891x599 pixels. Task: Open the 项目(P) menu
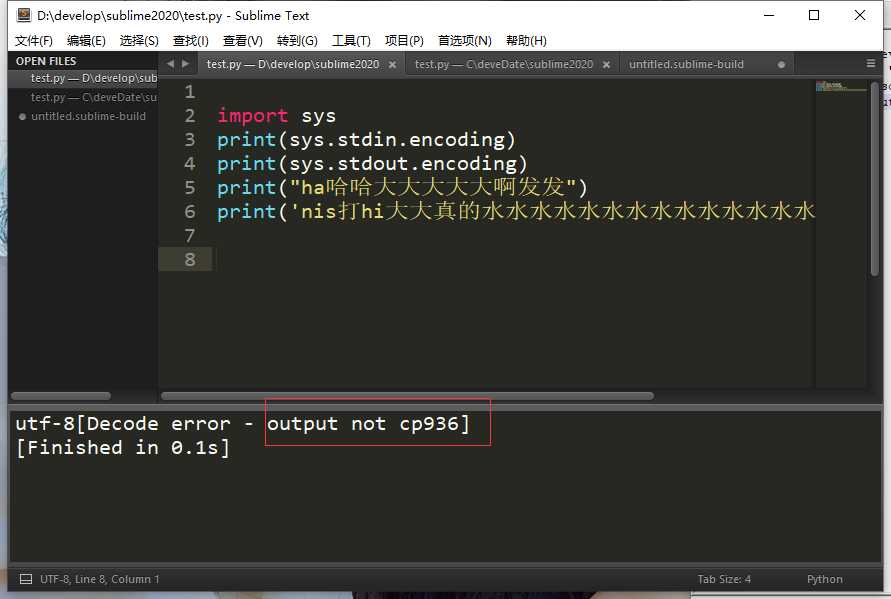click(x=404, y=41)
